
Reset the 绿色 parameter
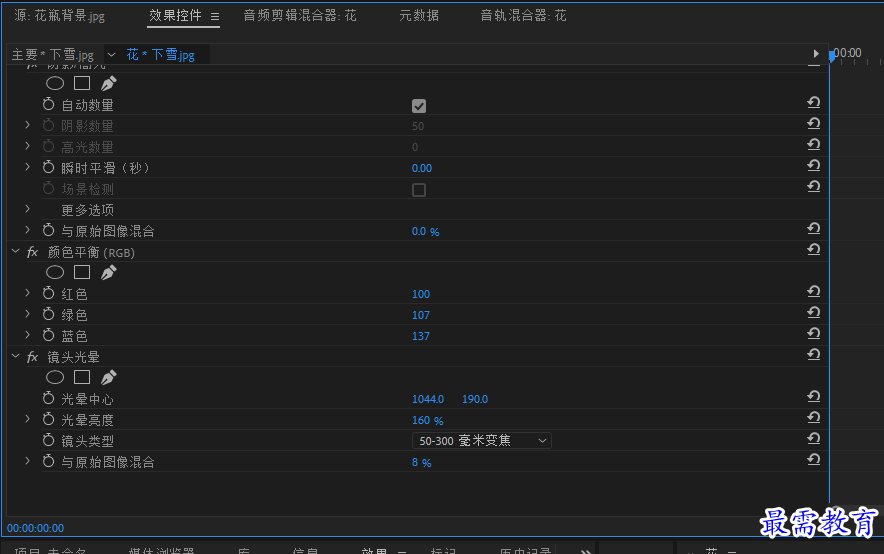[813, 312]
